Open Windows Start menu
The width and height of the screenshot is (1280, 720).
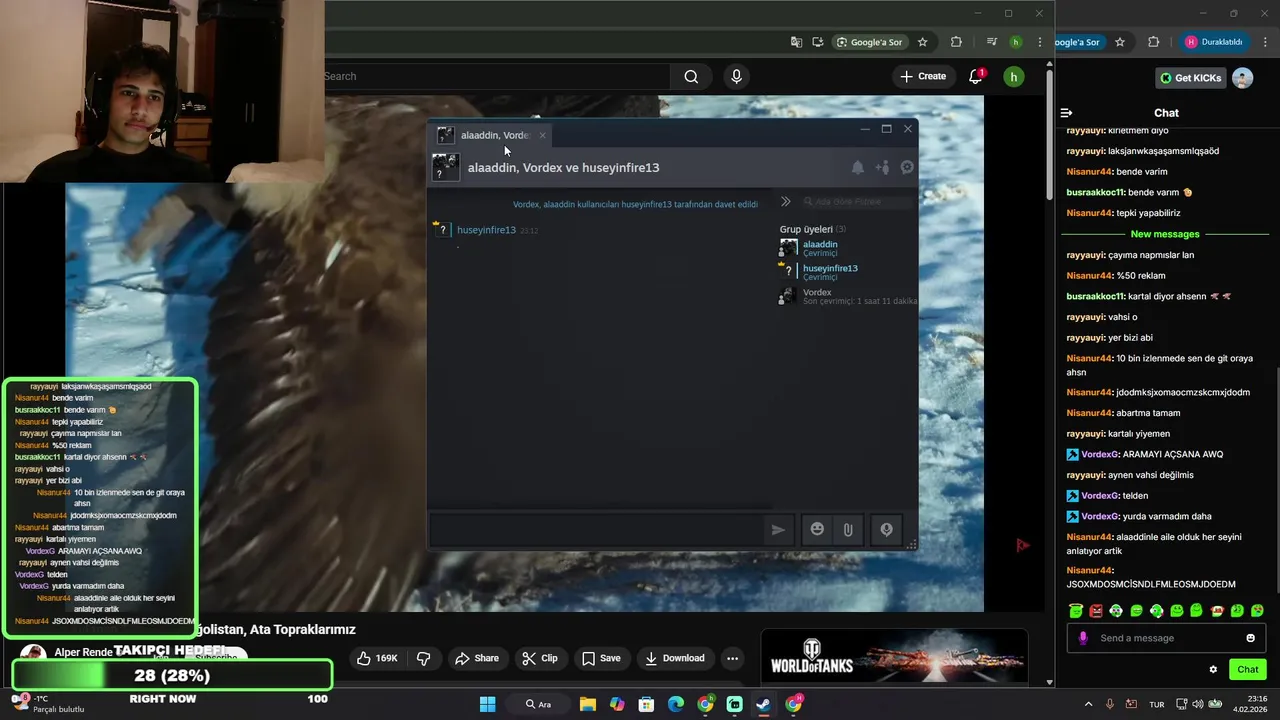(x=487, y=704)
